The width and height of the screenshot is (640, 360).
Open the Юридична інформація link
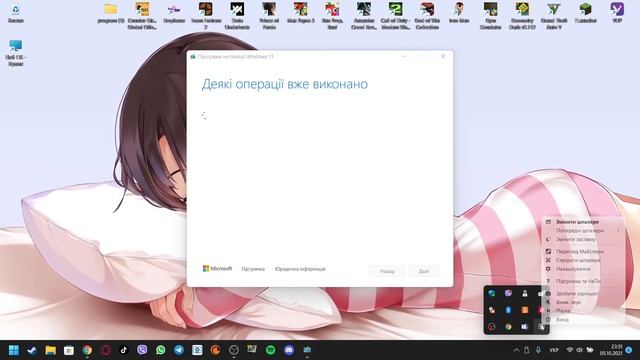(x=300, y=269)
